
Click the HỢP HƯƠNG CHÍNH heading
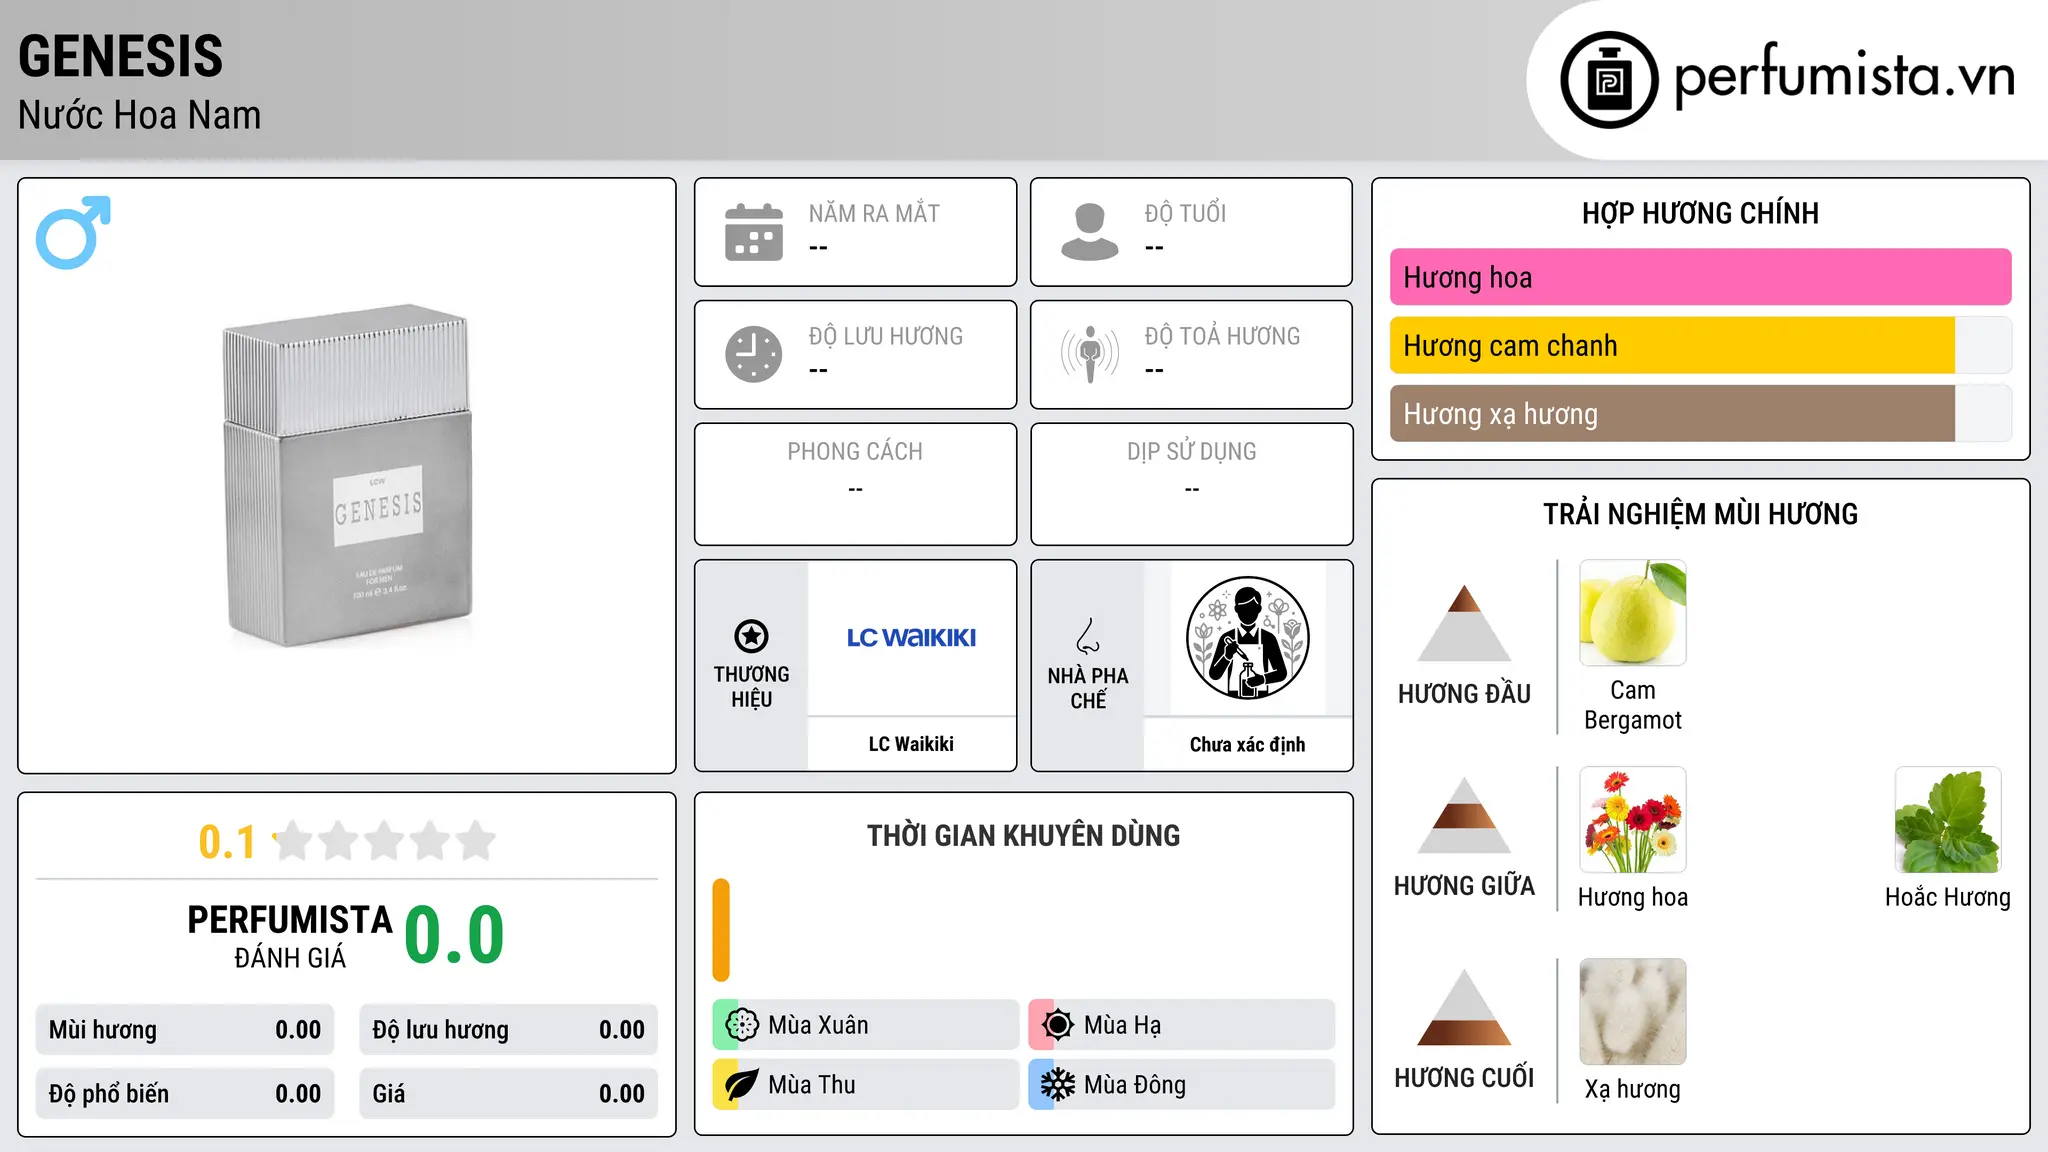click(x=1701, y=213)
